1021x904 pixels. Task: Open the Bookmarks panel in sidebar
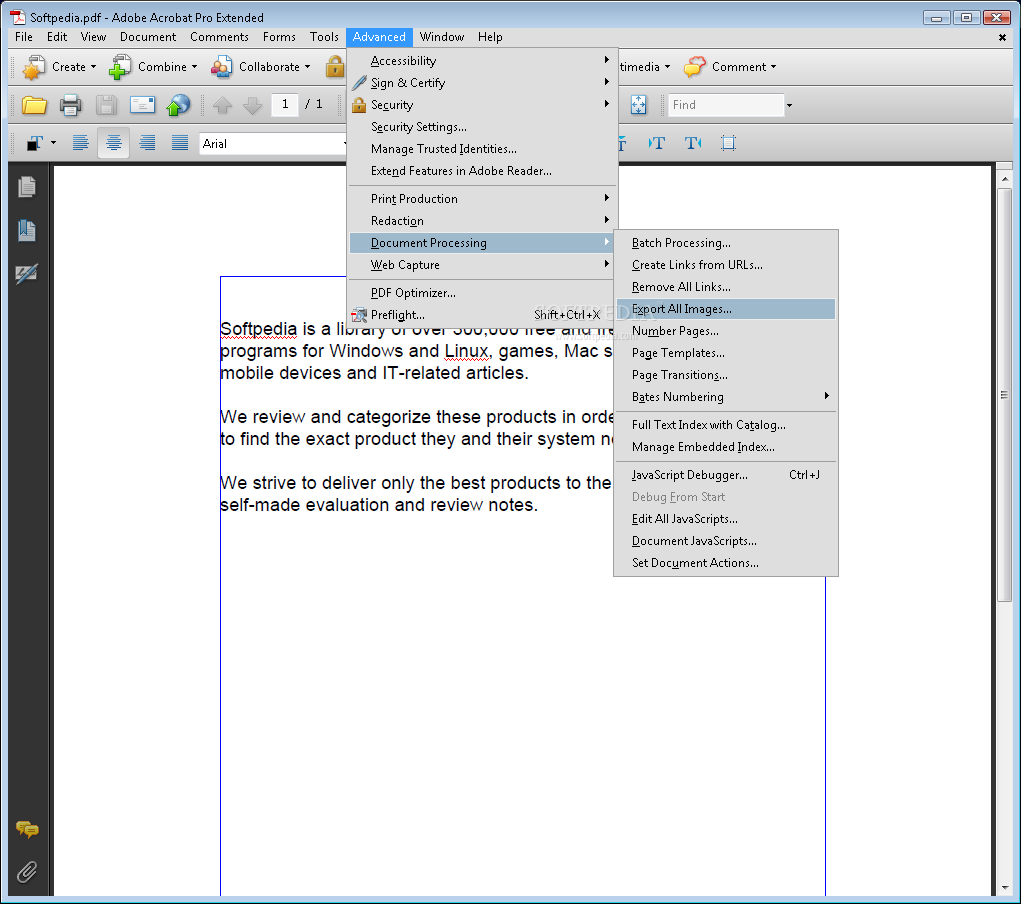(x=27, y=230)
